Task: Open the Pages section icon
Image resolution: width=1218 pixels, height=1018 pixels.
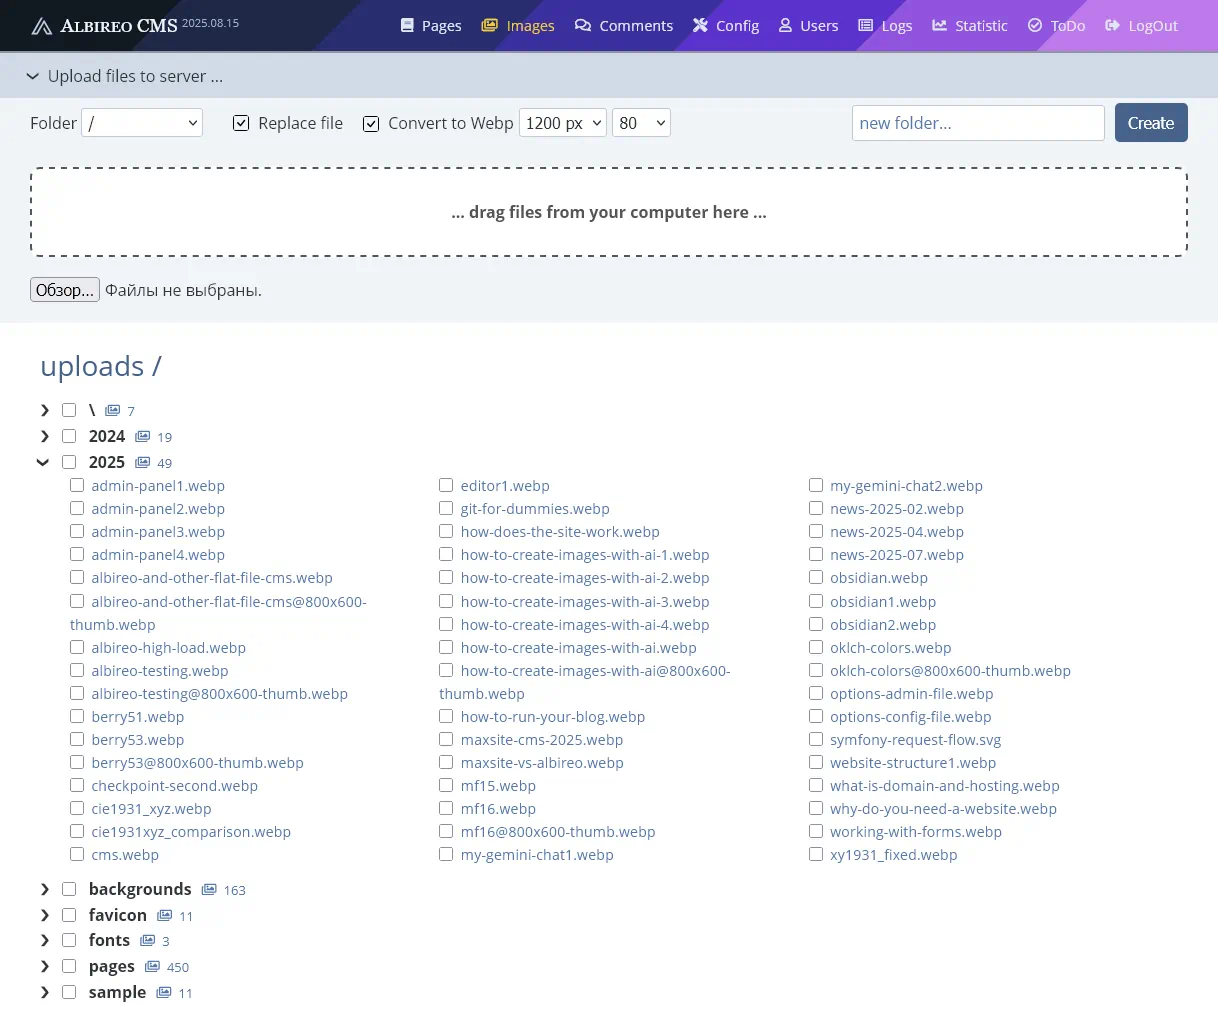Action: (x=406, y=24)
